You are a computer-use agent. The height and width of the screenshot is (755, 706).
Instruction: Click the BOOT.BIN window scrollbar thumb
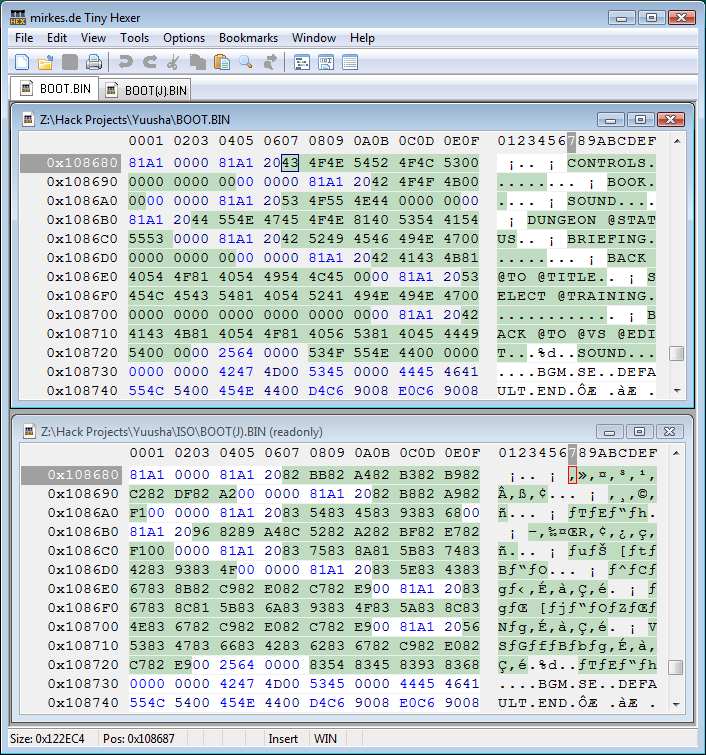pos(677,353)
